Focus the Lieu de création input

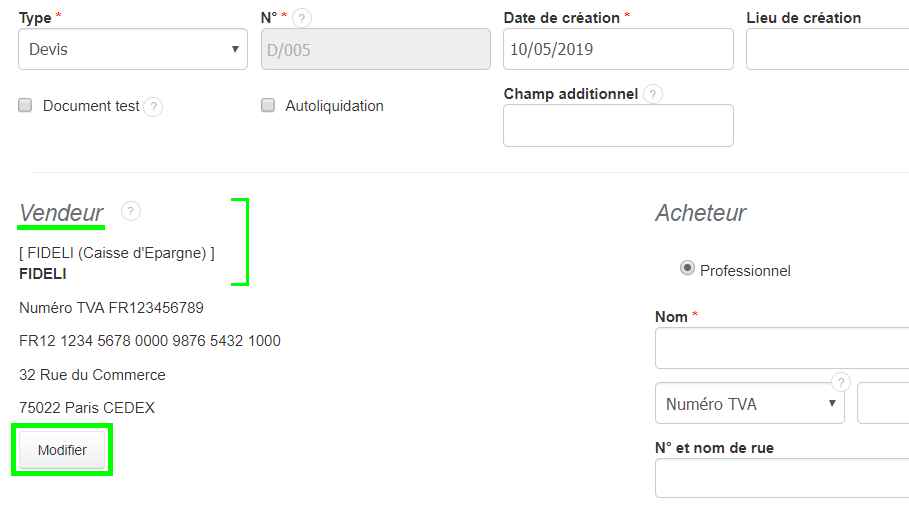pos(827,49)
